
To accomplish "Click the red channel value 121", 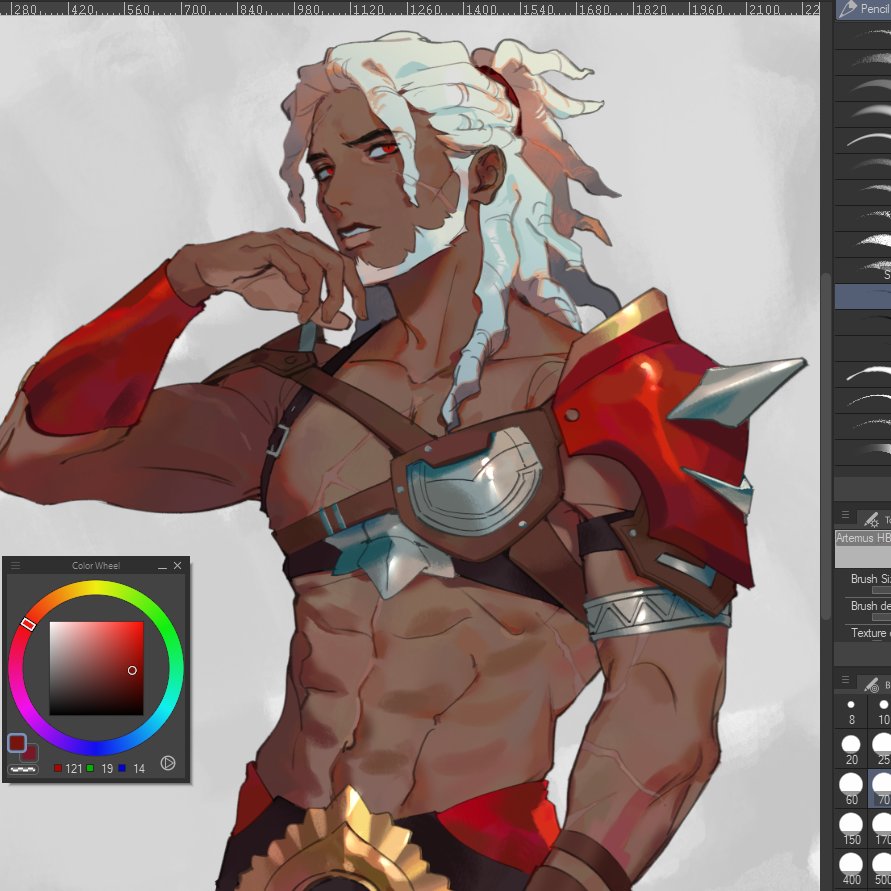I will pyautogui.click(x=74, y=769).
